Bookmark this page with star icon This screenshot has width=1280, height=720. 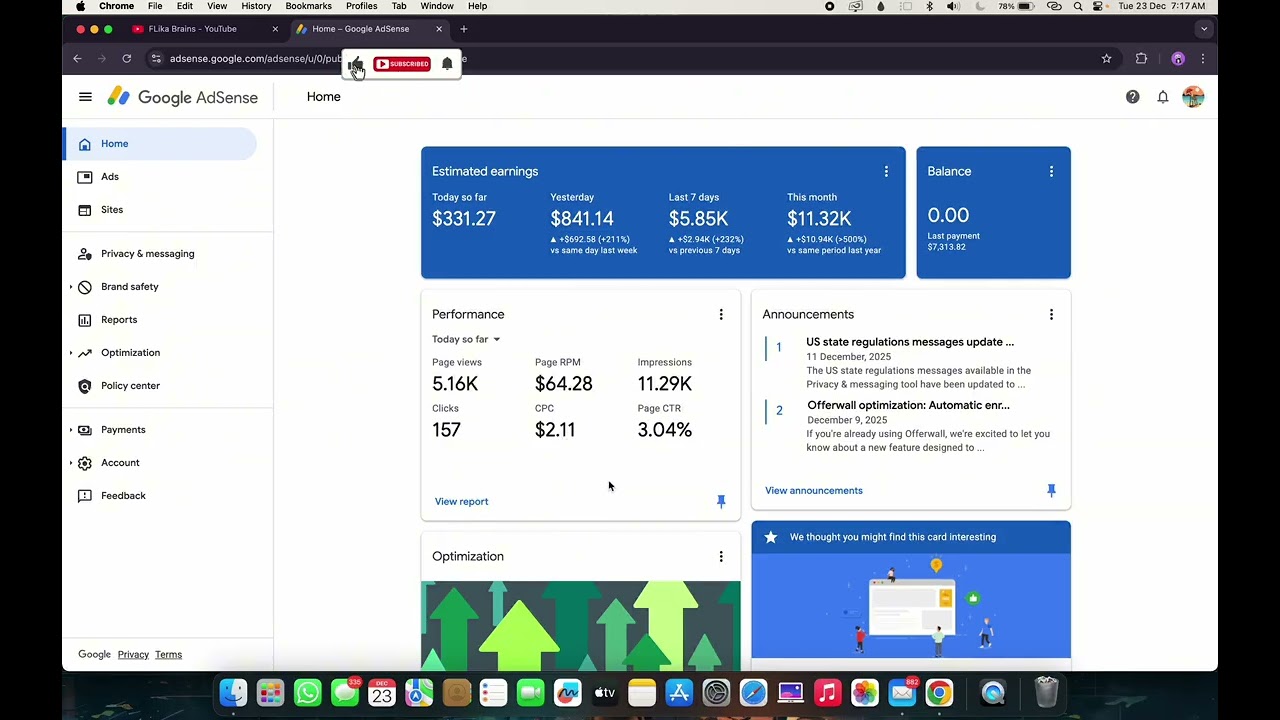point(1106,59)
